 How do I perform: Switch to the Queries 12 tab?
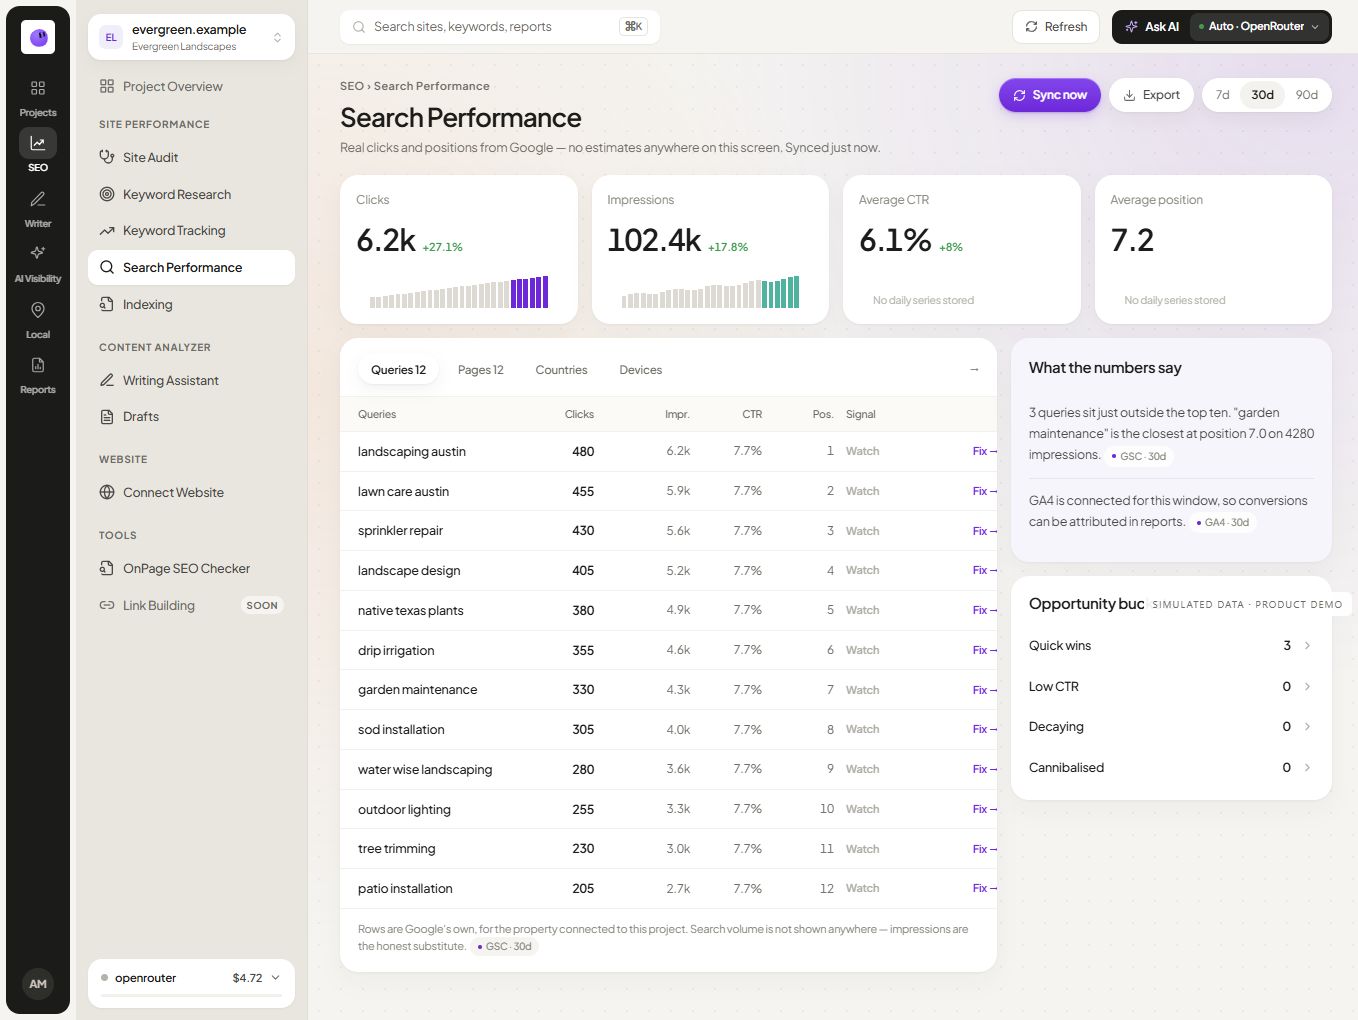pos(398,370)
